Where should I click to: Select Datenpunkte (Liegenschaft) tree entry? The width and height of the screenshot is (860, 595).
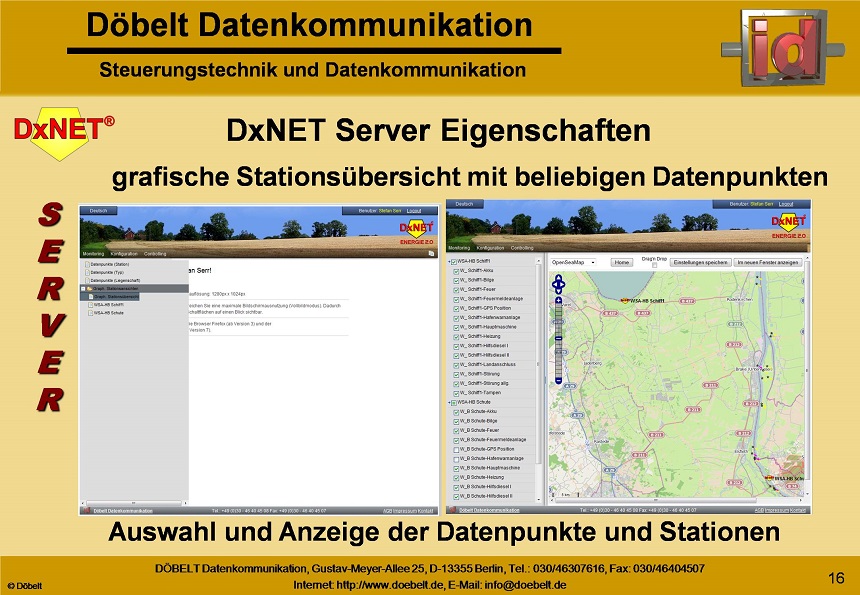(115, 280)
